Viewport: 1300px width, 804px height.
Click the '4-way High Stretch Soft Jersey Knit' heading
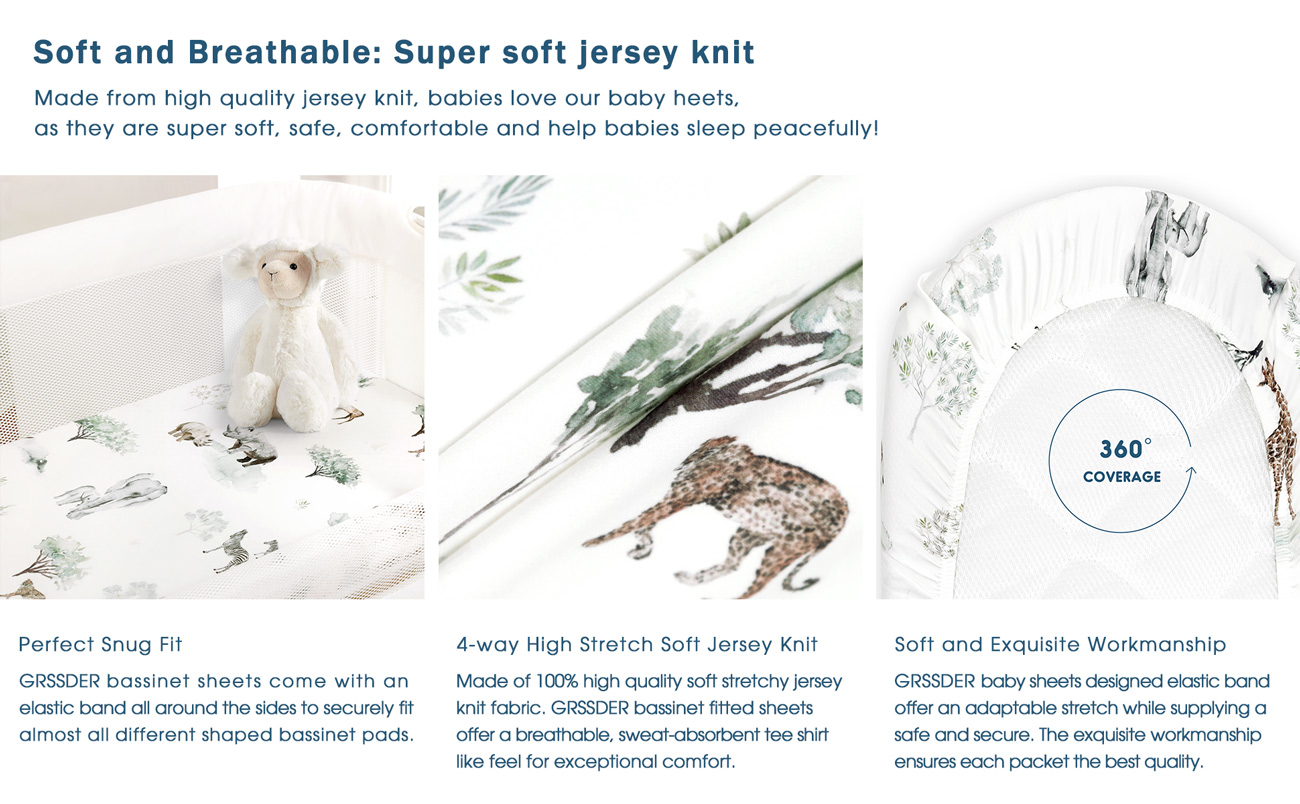tap(637, 644)
